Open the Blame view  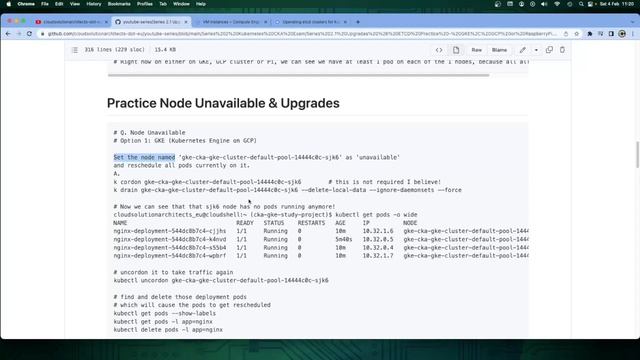click(499, 50)
